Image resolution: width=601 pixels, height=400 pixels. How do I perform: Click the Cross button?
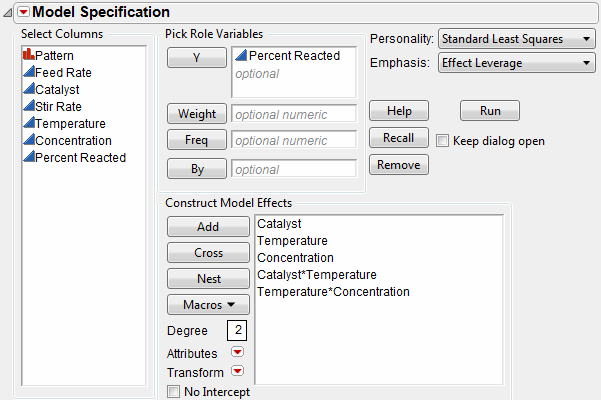coord(208,253)
